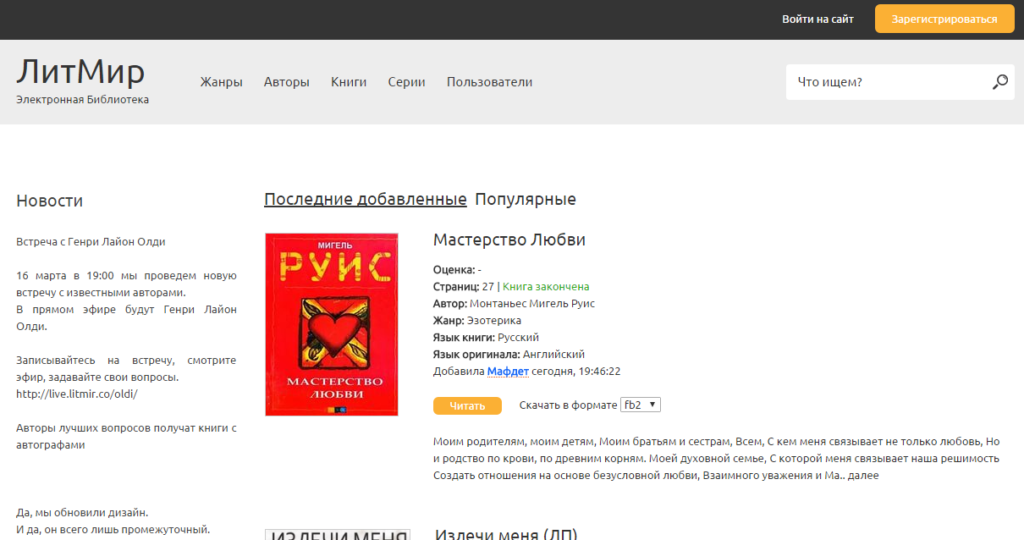Open the Излечи меня (ЛП) book title
The image size is (1024, 540).
(x=506, y=533)
